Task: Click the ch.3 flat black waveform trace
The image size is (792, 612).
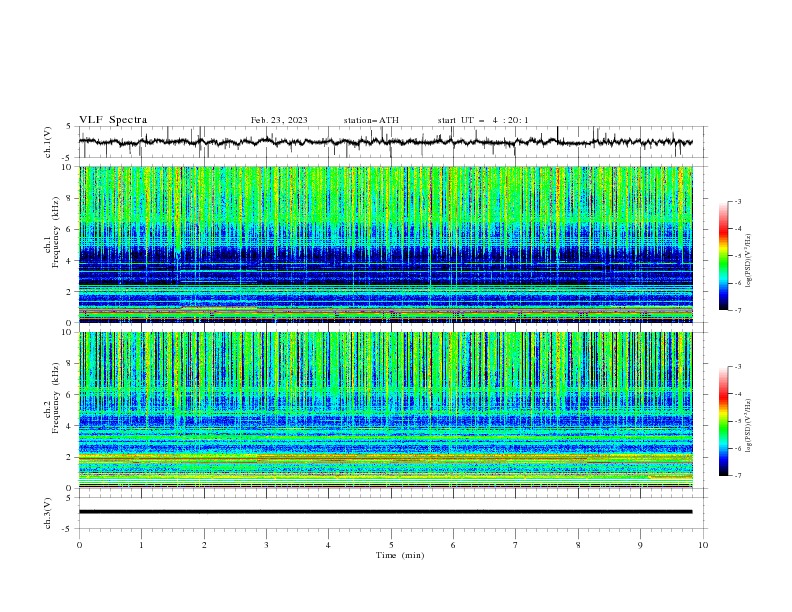Action: 385,512
